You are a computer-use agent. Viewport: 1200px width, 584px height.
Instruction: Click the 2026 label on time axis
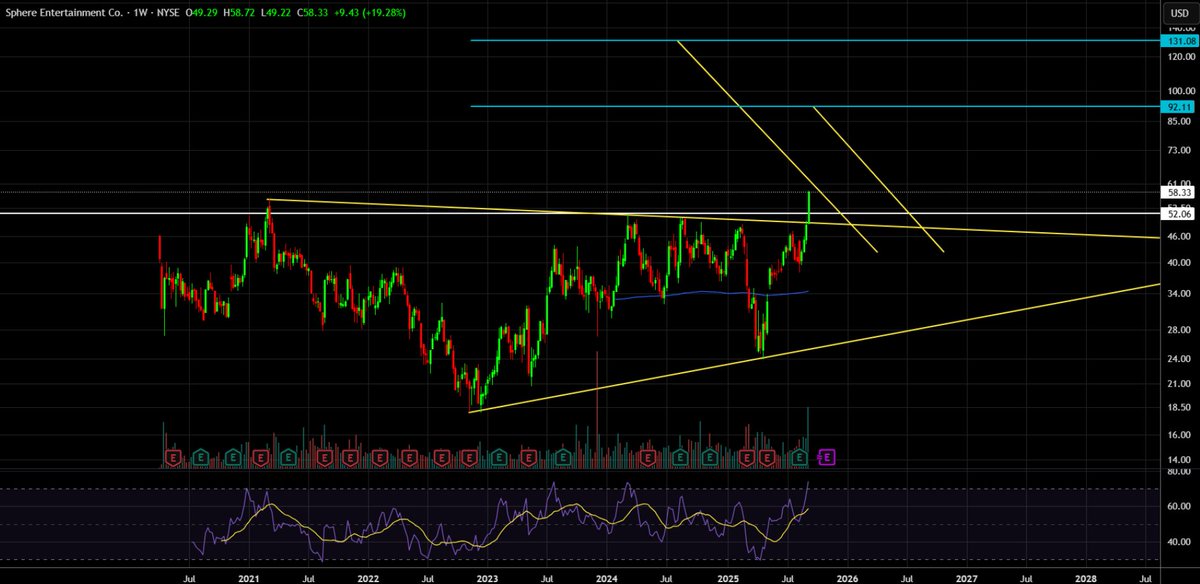click(x=846, y=577)
